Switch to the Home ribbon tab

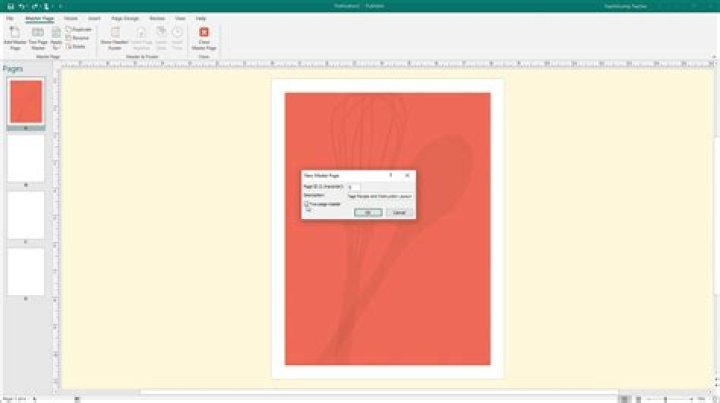[71, 18]
